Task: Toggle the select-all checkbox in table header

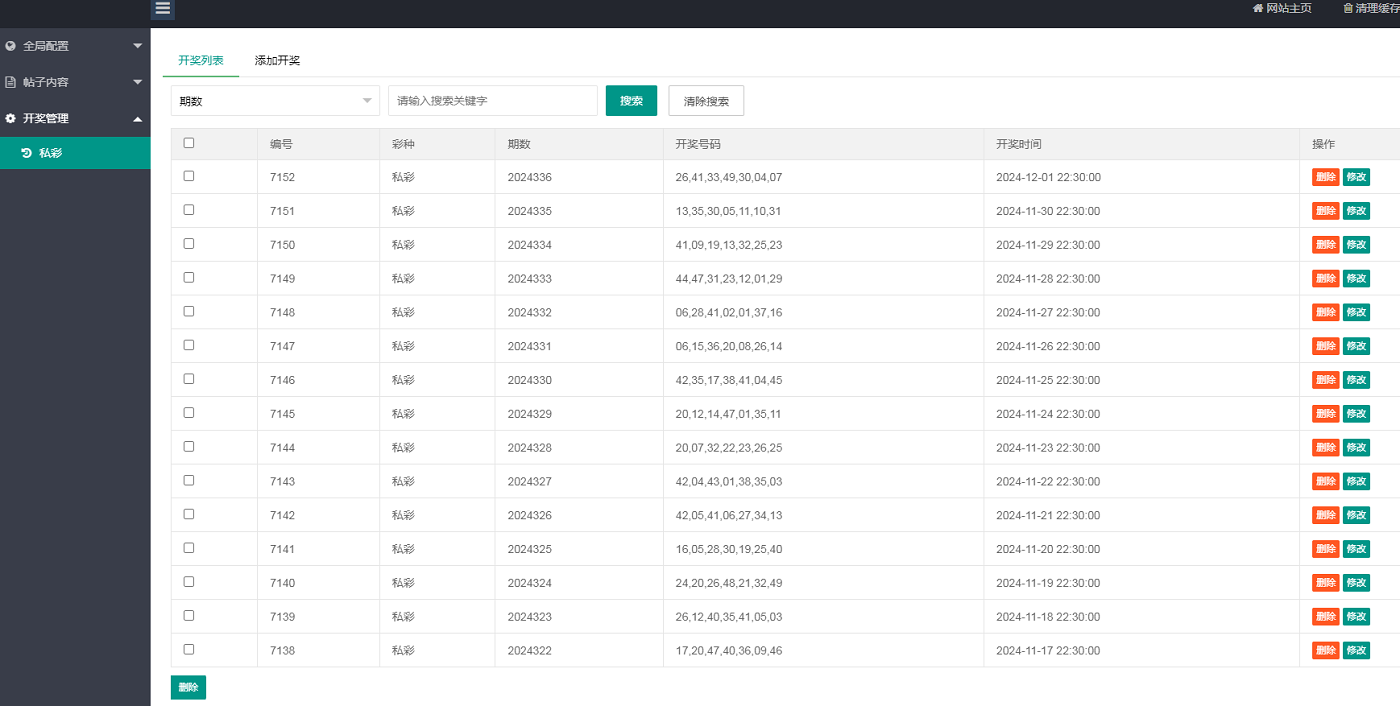Action: tap(189, 143)
